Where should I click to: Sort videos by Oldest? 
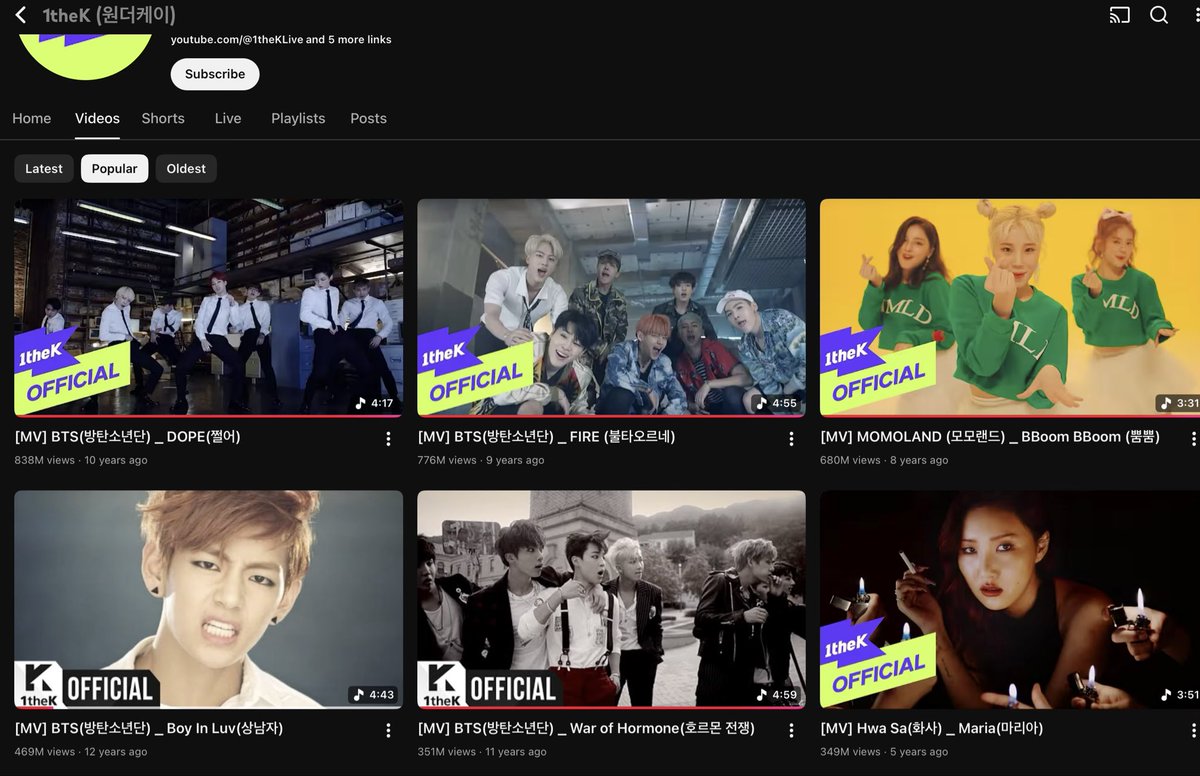(186, 168)
